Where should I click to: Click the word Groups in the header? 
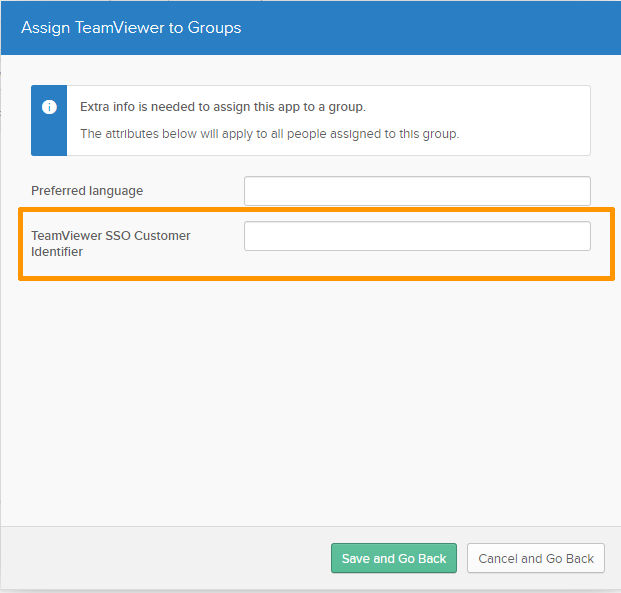tap(214, 28)
